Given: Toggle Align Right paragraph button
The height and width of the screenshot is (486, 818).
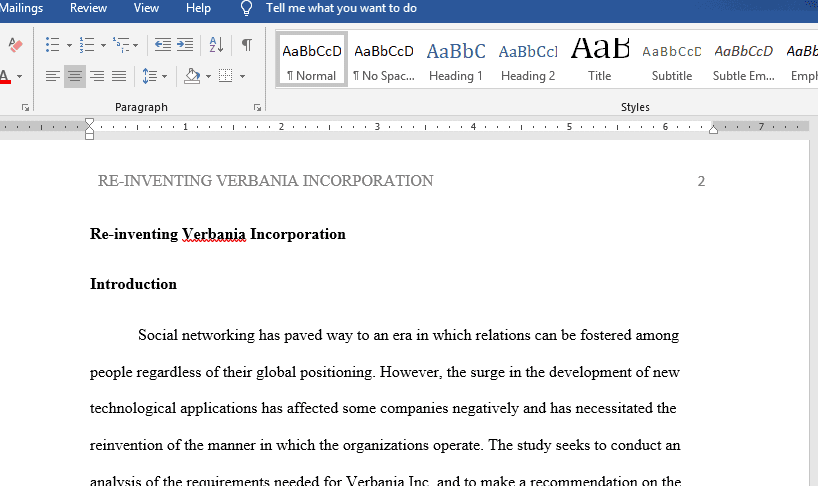Looking at the screenshot, I should (97, 76).
